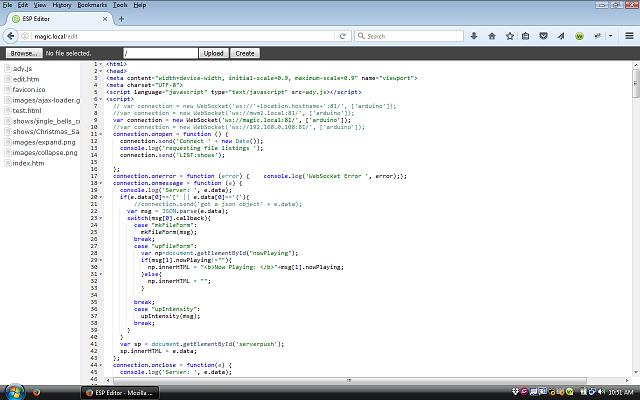Fold the switch statement at line 23

click(x=101, y=218)
